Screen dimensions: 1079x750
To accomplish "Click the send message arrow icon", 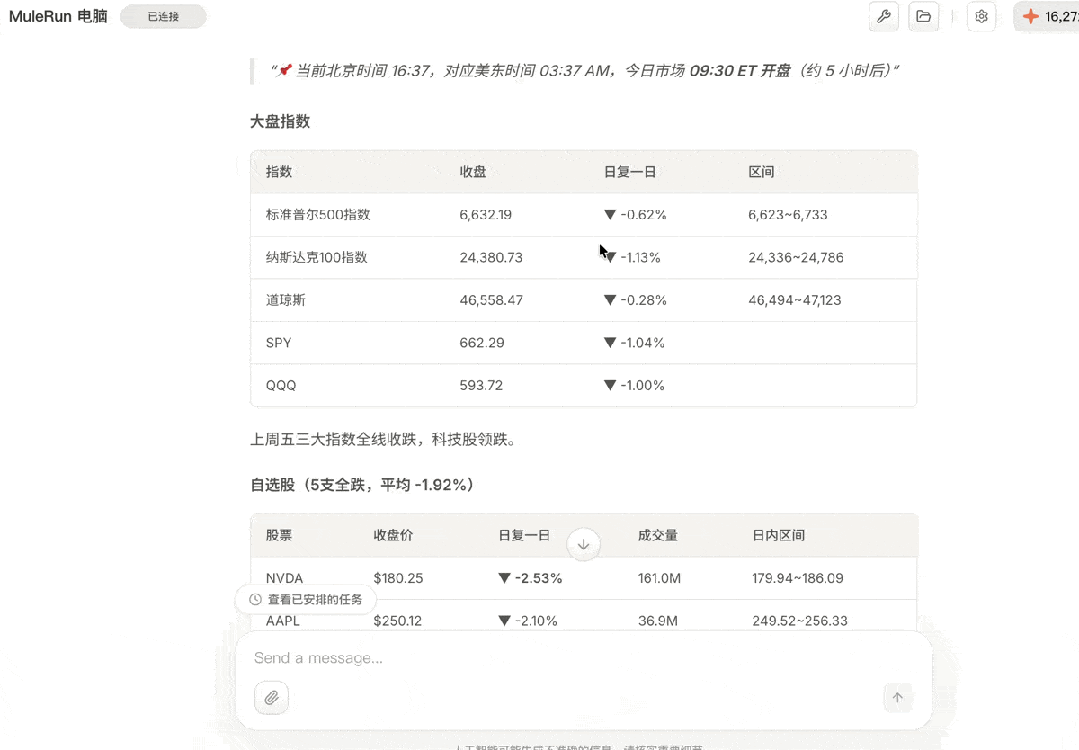I will point(897,697).
